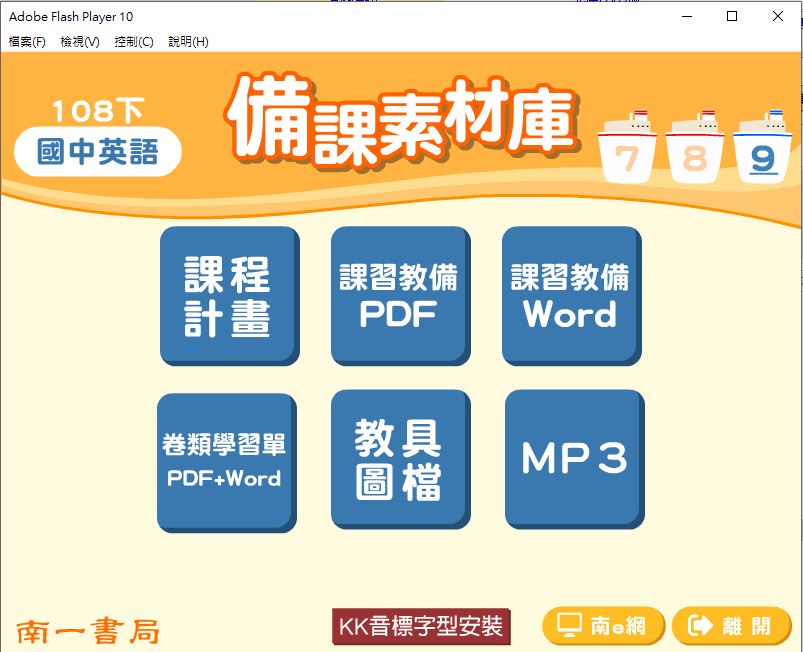
Task: Click the 國中英語 subject badge
Action: (98, 152)
